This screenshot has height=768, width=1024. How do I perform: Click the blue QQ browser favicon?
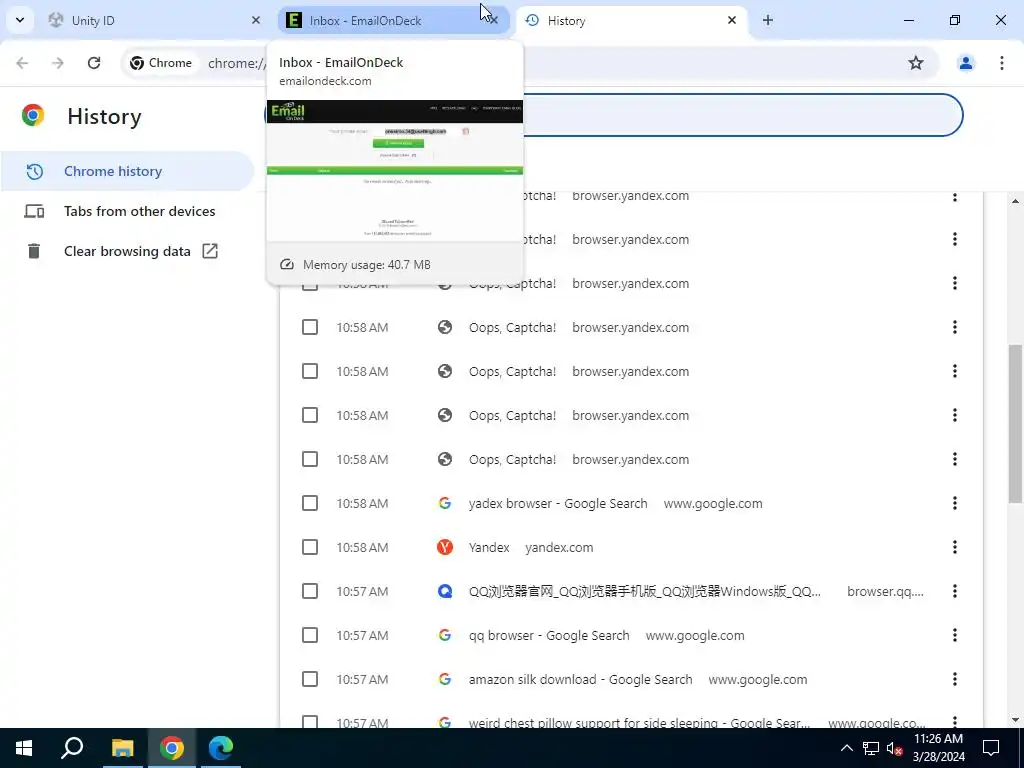click(x=445, y=591)
